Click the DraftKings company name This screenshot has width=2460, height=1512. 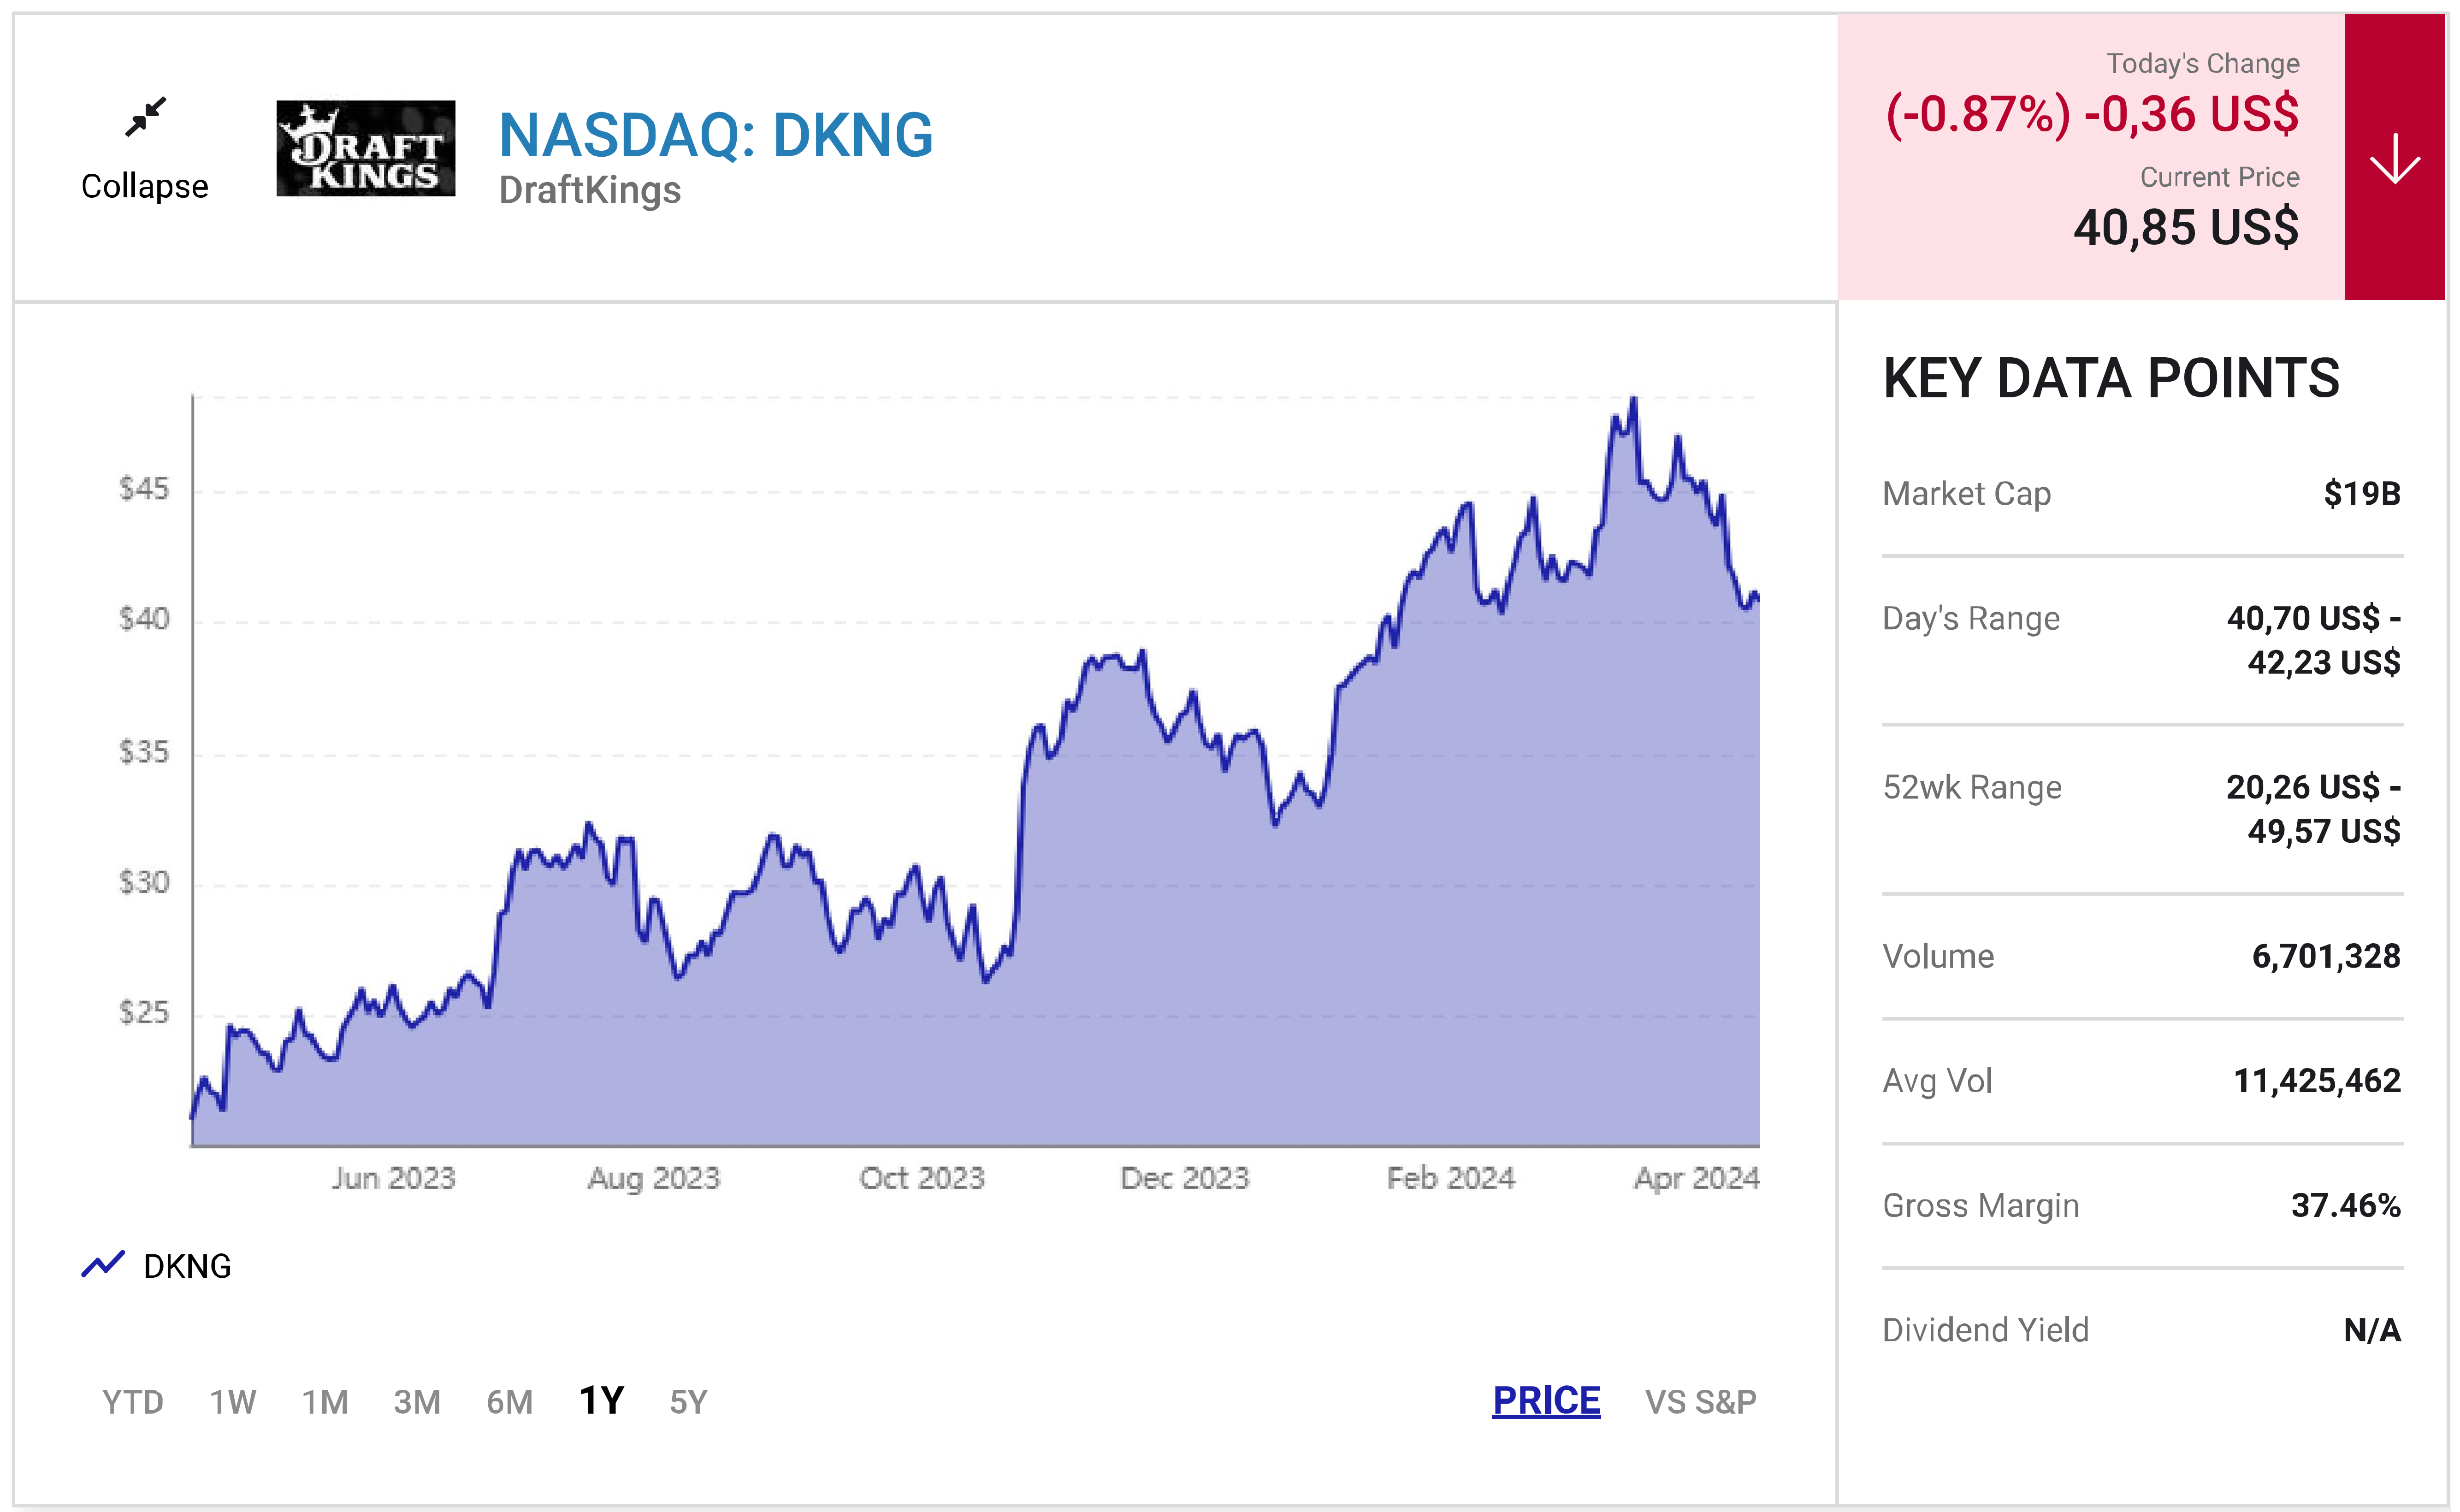coord(590,190)
